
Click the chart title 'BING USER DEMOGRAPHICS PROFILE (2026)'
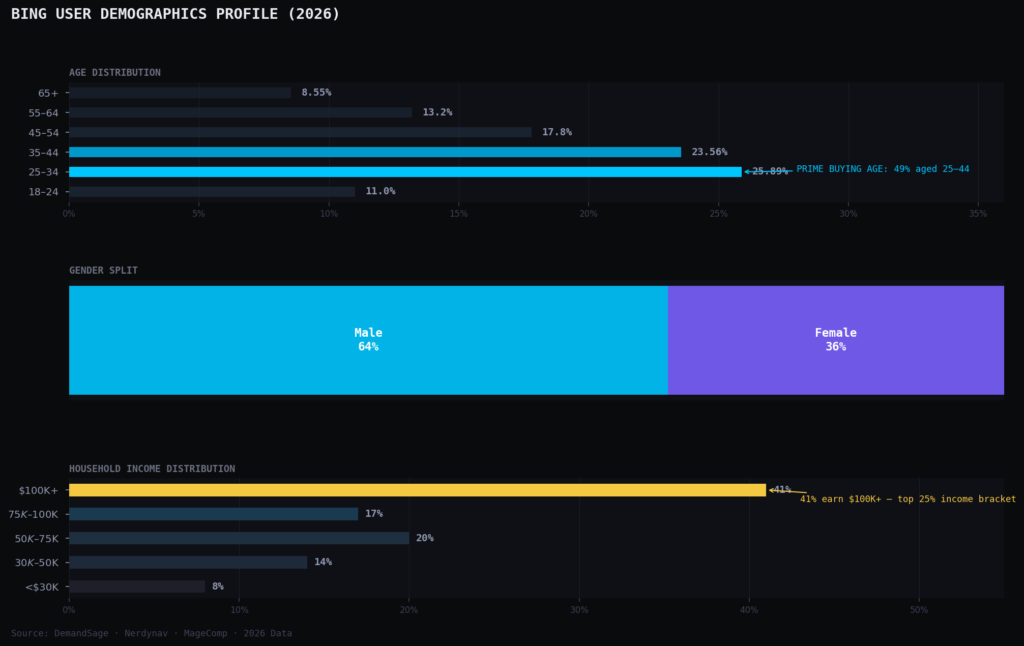(176, 14)
